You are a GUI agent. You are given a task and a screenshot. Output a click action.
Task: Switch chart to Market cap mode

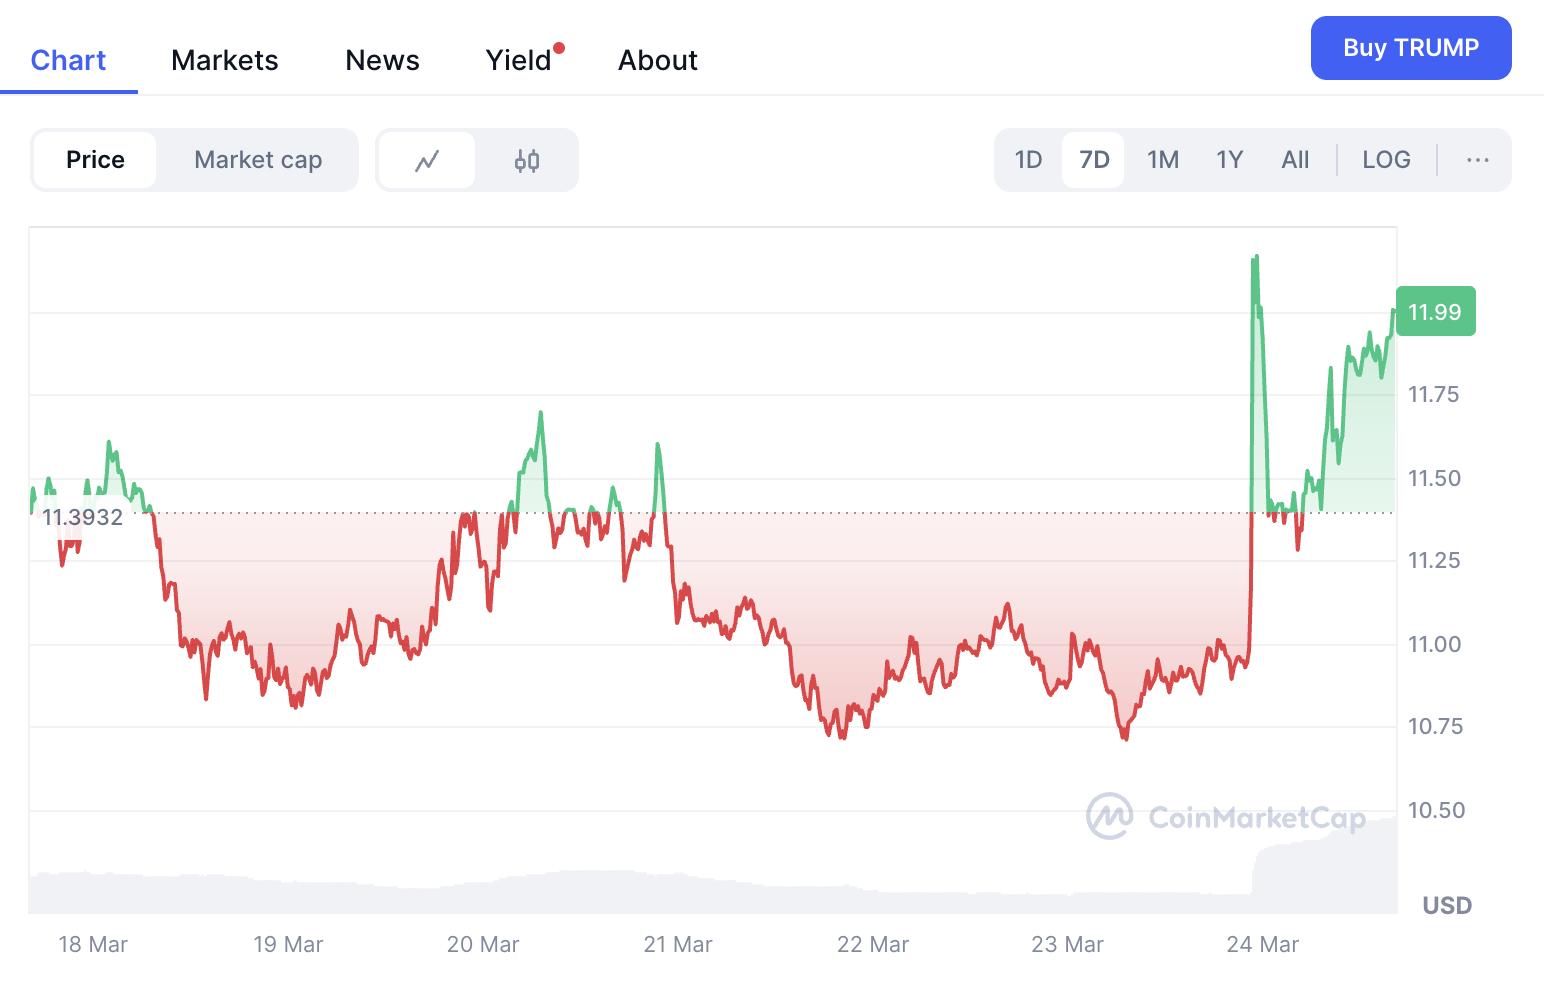(257, 159)
